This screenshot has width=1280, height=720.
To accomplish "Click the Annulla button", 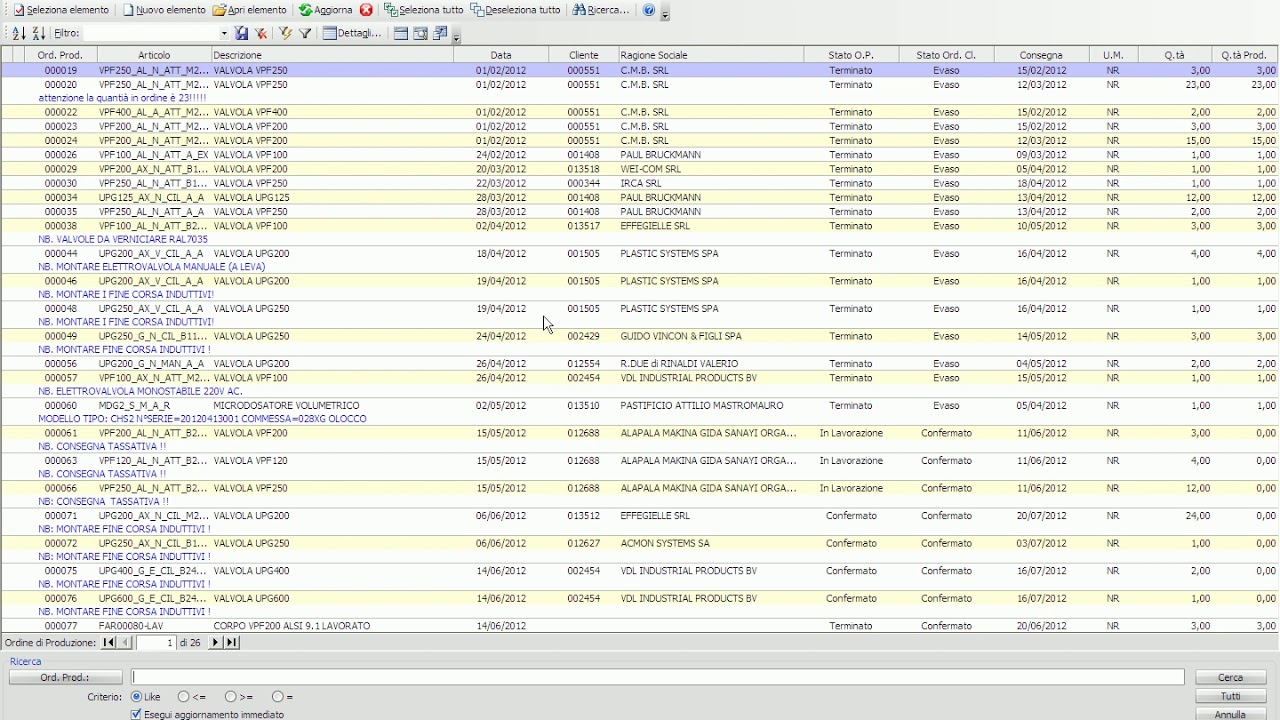I will (x=1230, y=714).
